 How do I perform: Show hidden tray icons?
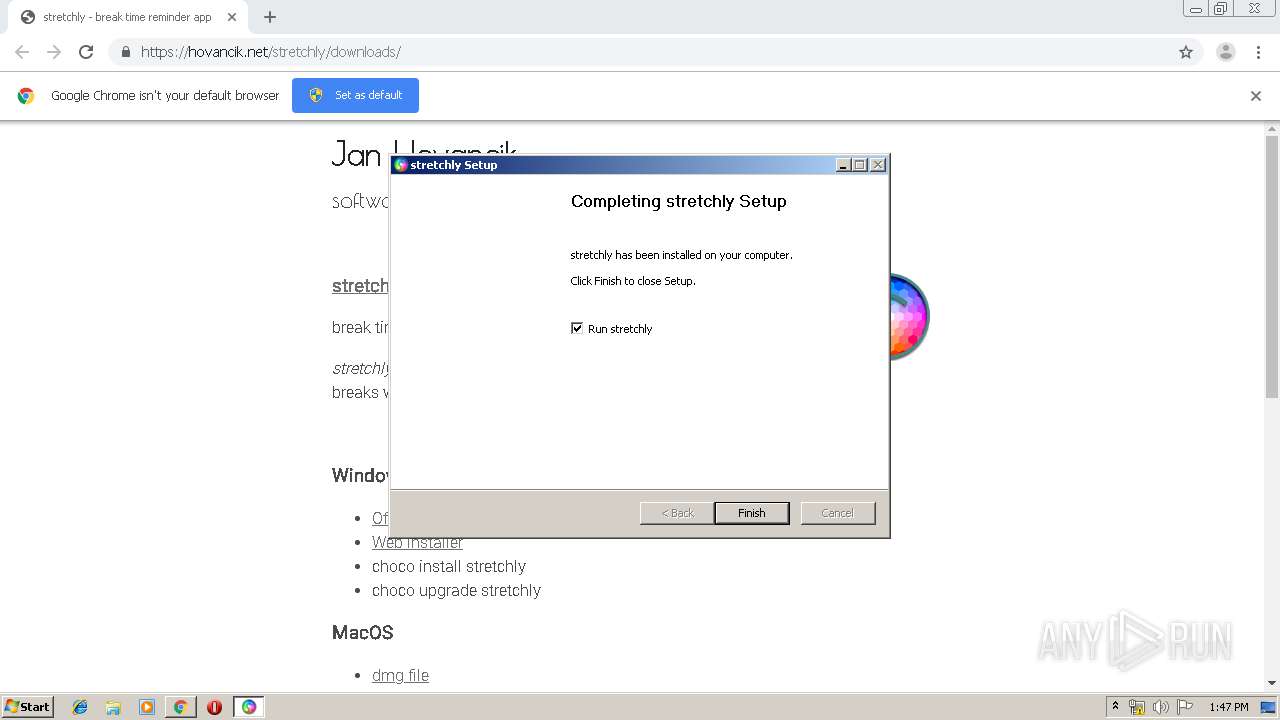[x=1115, y=707]
